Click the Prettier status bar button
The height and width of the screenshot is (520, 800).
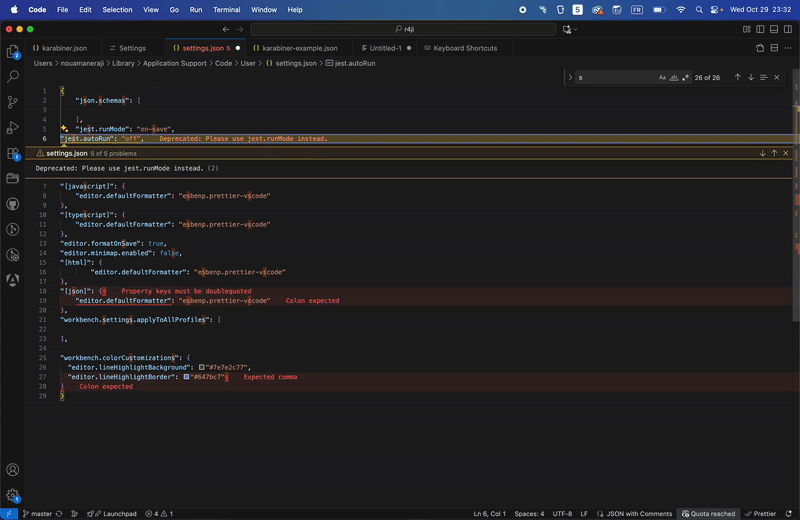[761, 514]
